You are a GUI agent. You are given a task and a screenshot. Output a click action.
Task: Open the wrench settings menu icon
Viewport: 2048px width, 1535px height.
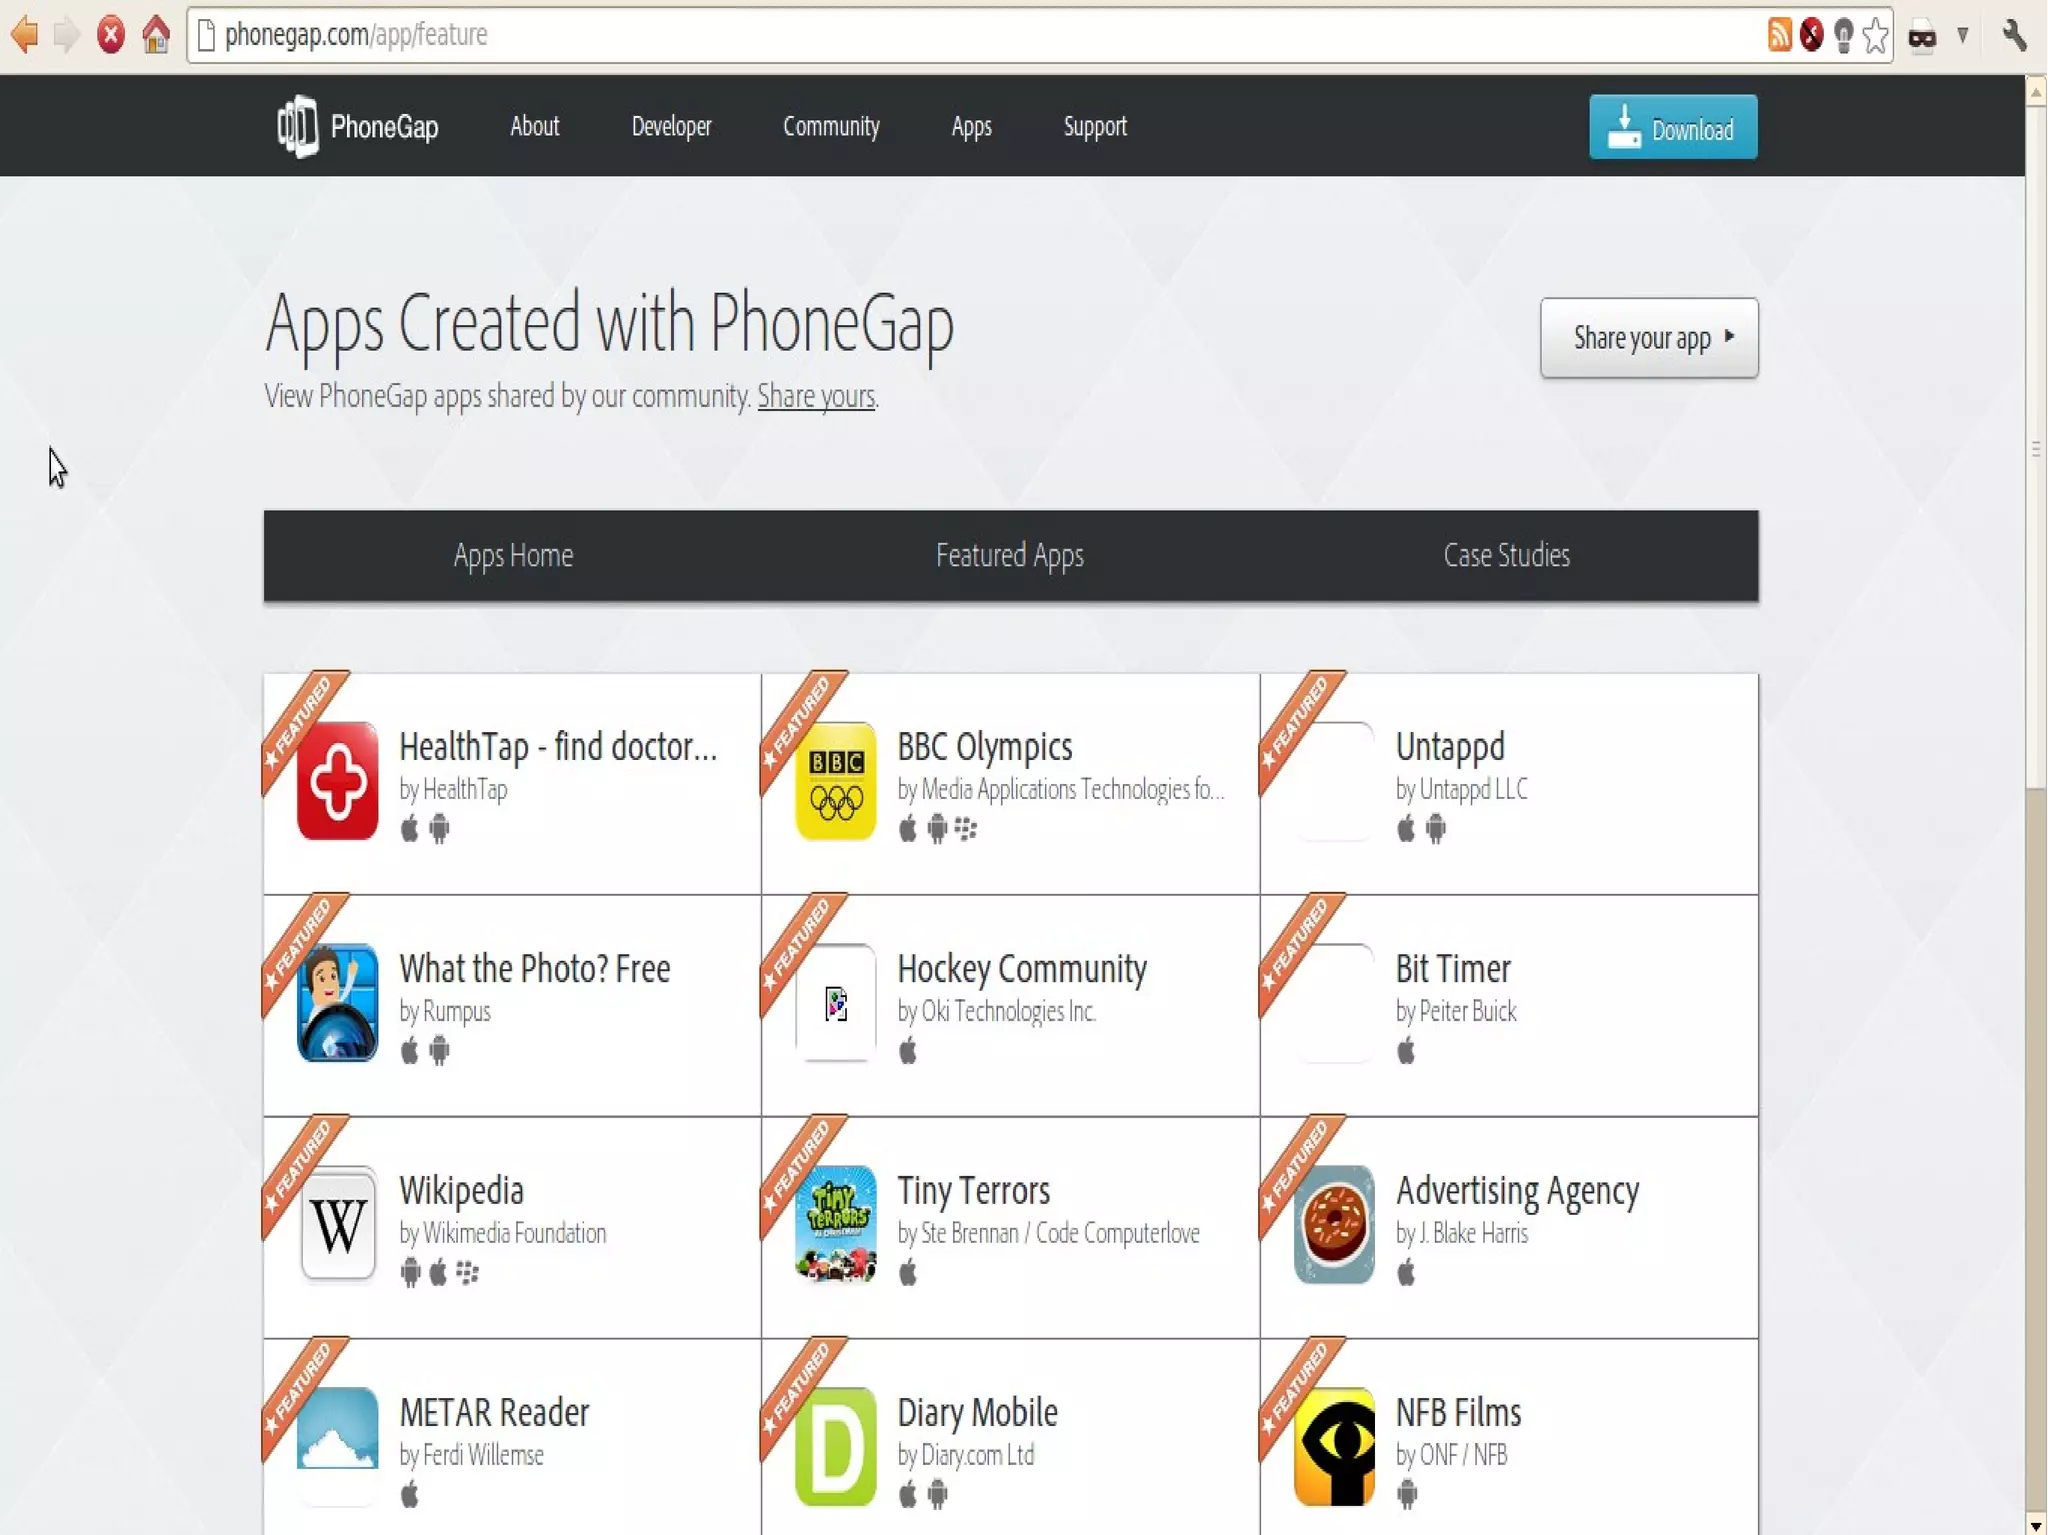click(x=2014, y=36)
